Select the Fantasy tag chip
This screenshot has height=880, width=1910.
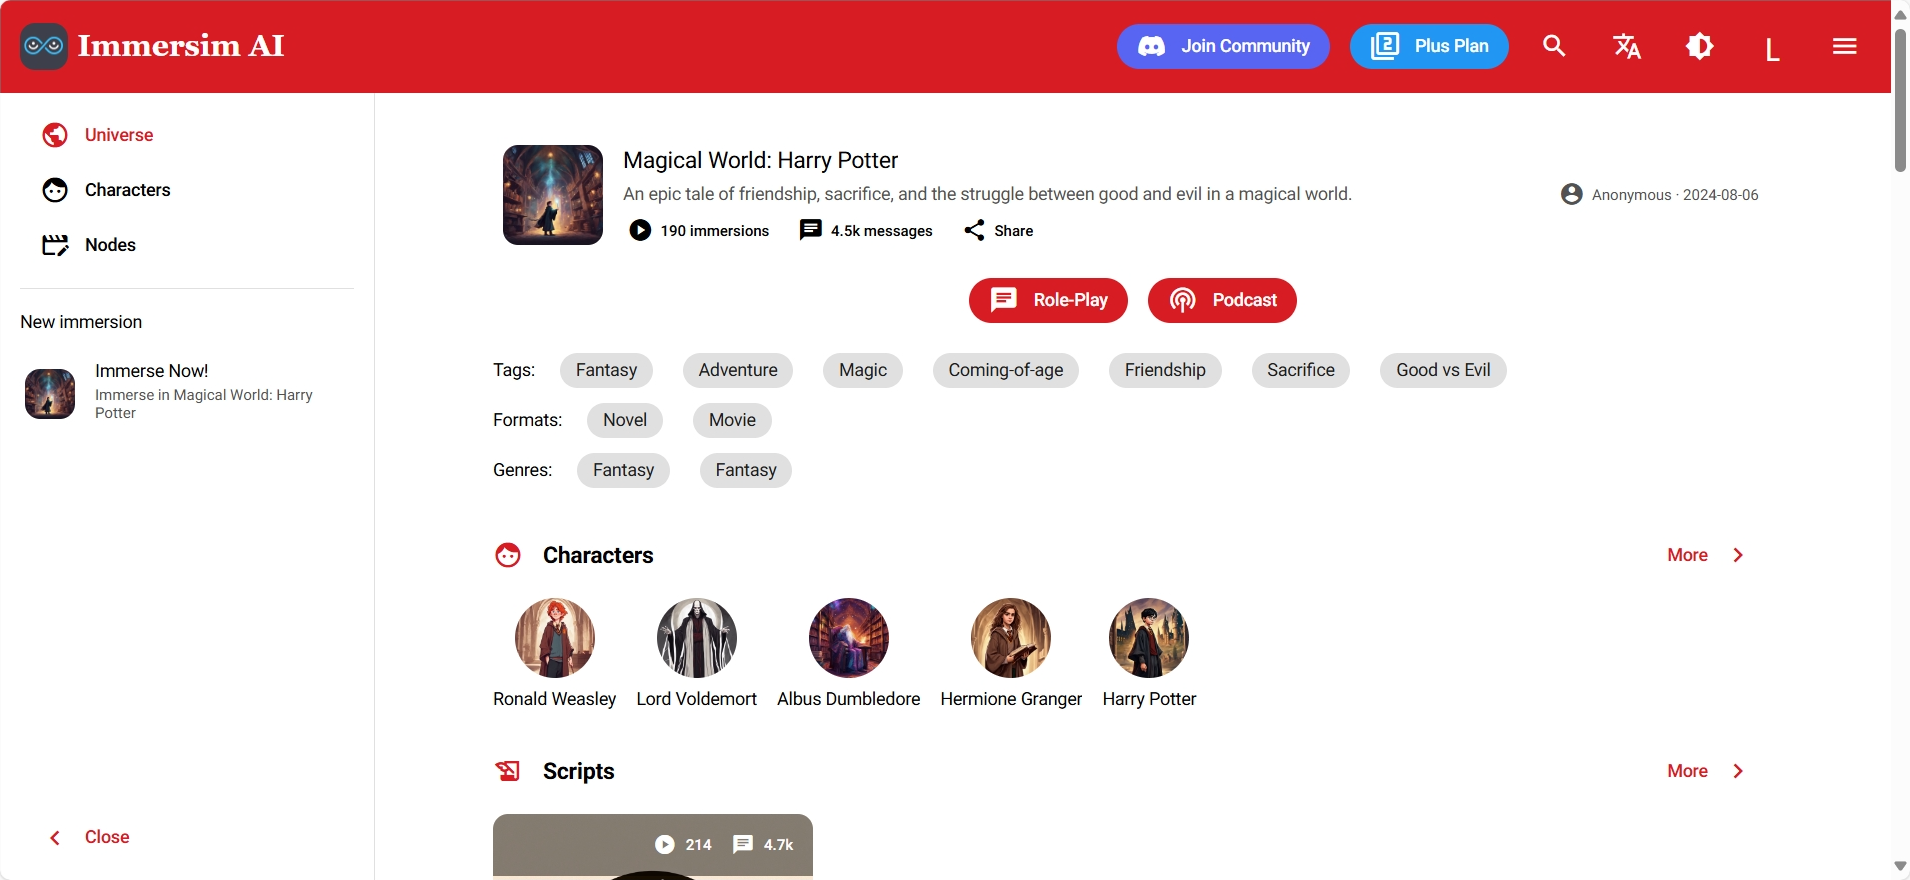click(606, 370)
